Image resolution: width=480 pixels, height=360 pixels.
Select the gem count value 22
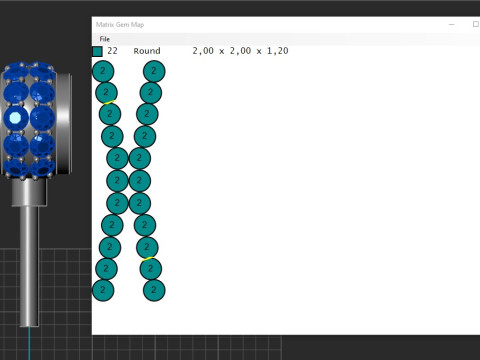click(112, 51)
